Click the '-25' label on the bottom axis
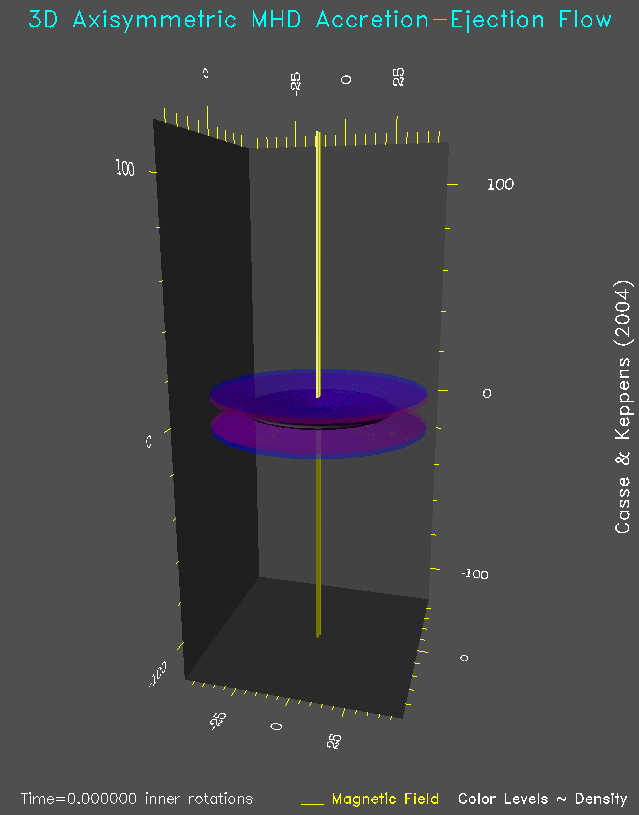Image resolution: width=639 pixels, height=815 pixels. 218,720
